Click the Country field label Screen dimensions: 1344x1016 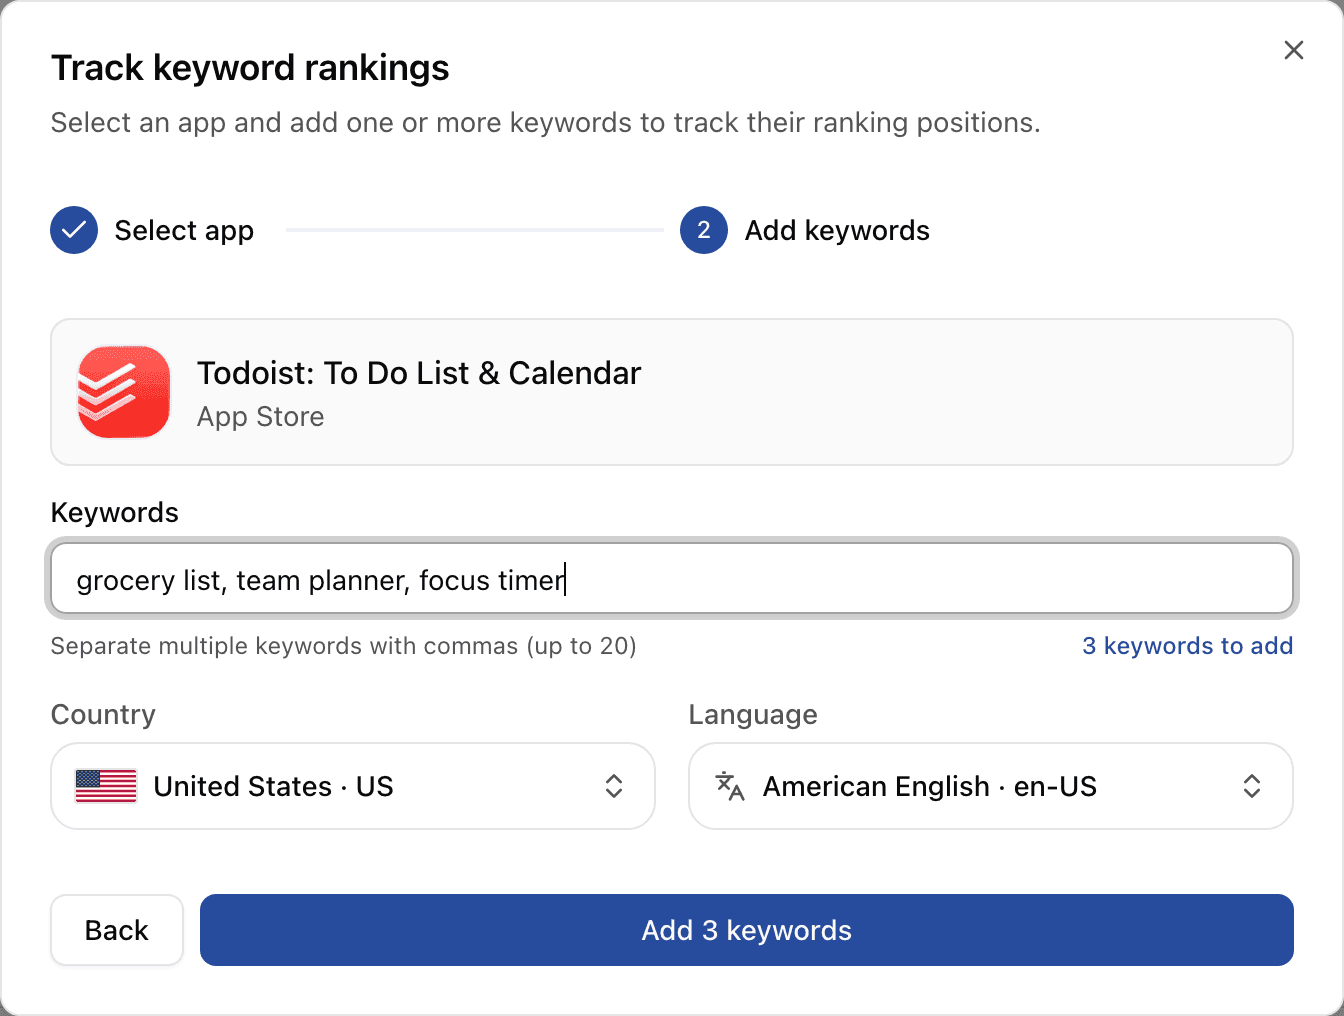coord(104,715)
